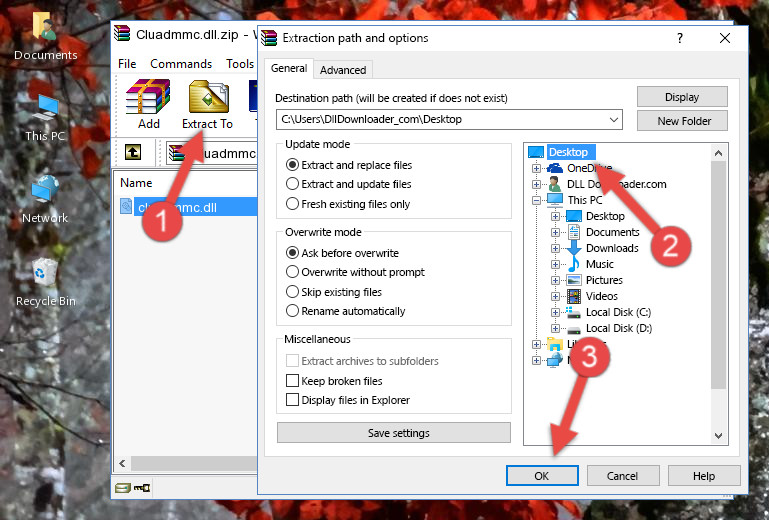769x520 pixels.
Task: Select the Pictures icon in folder tree
Action: pos(573,280)
